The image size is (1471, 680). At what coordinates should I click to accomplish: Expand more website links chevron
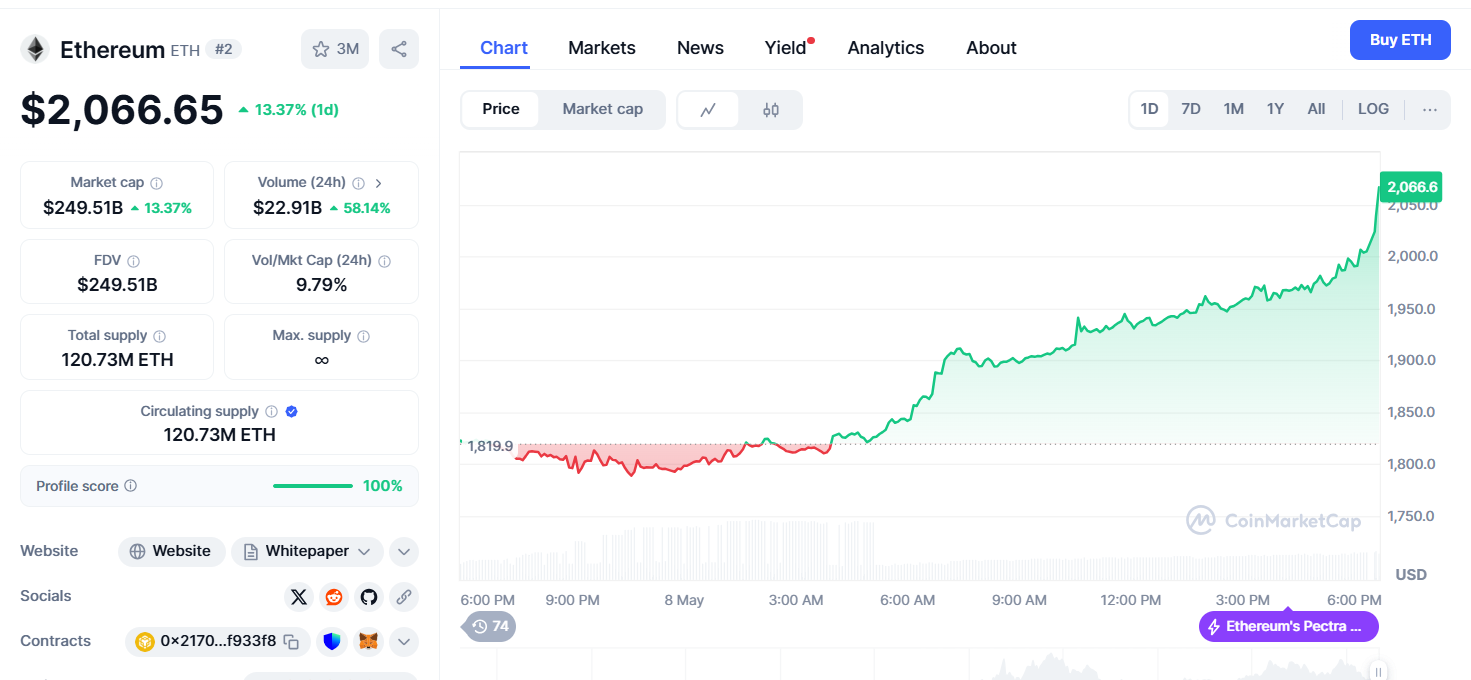tap(403, 551)
